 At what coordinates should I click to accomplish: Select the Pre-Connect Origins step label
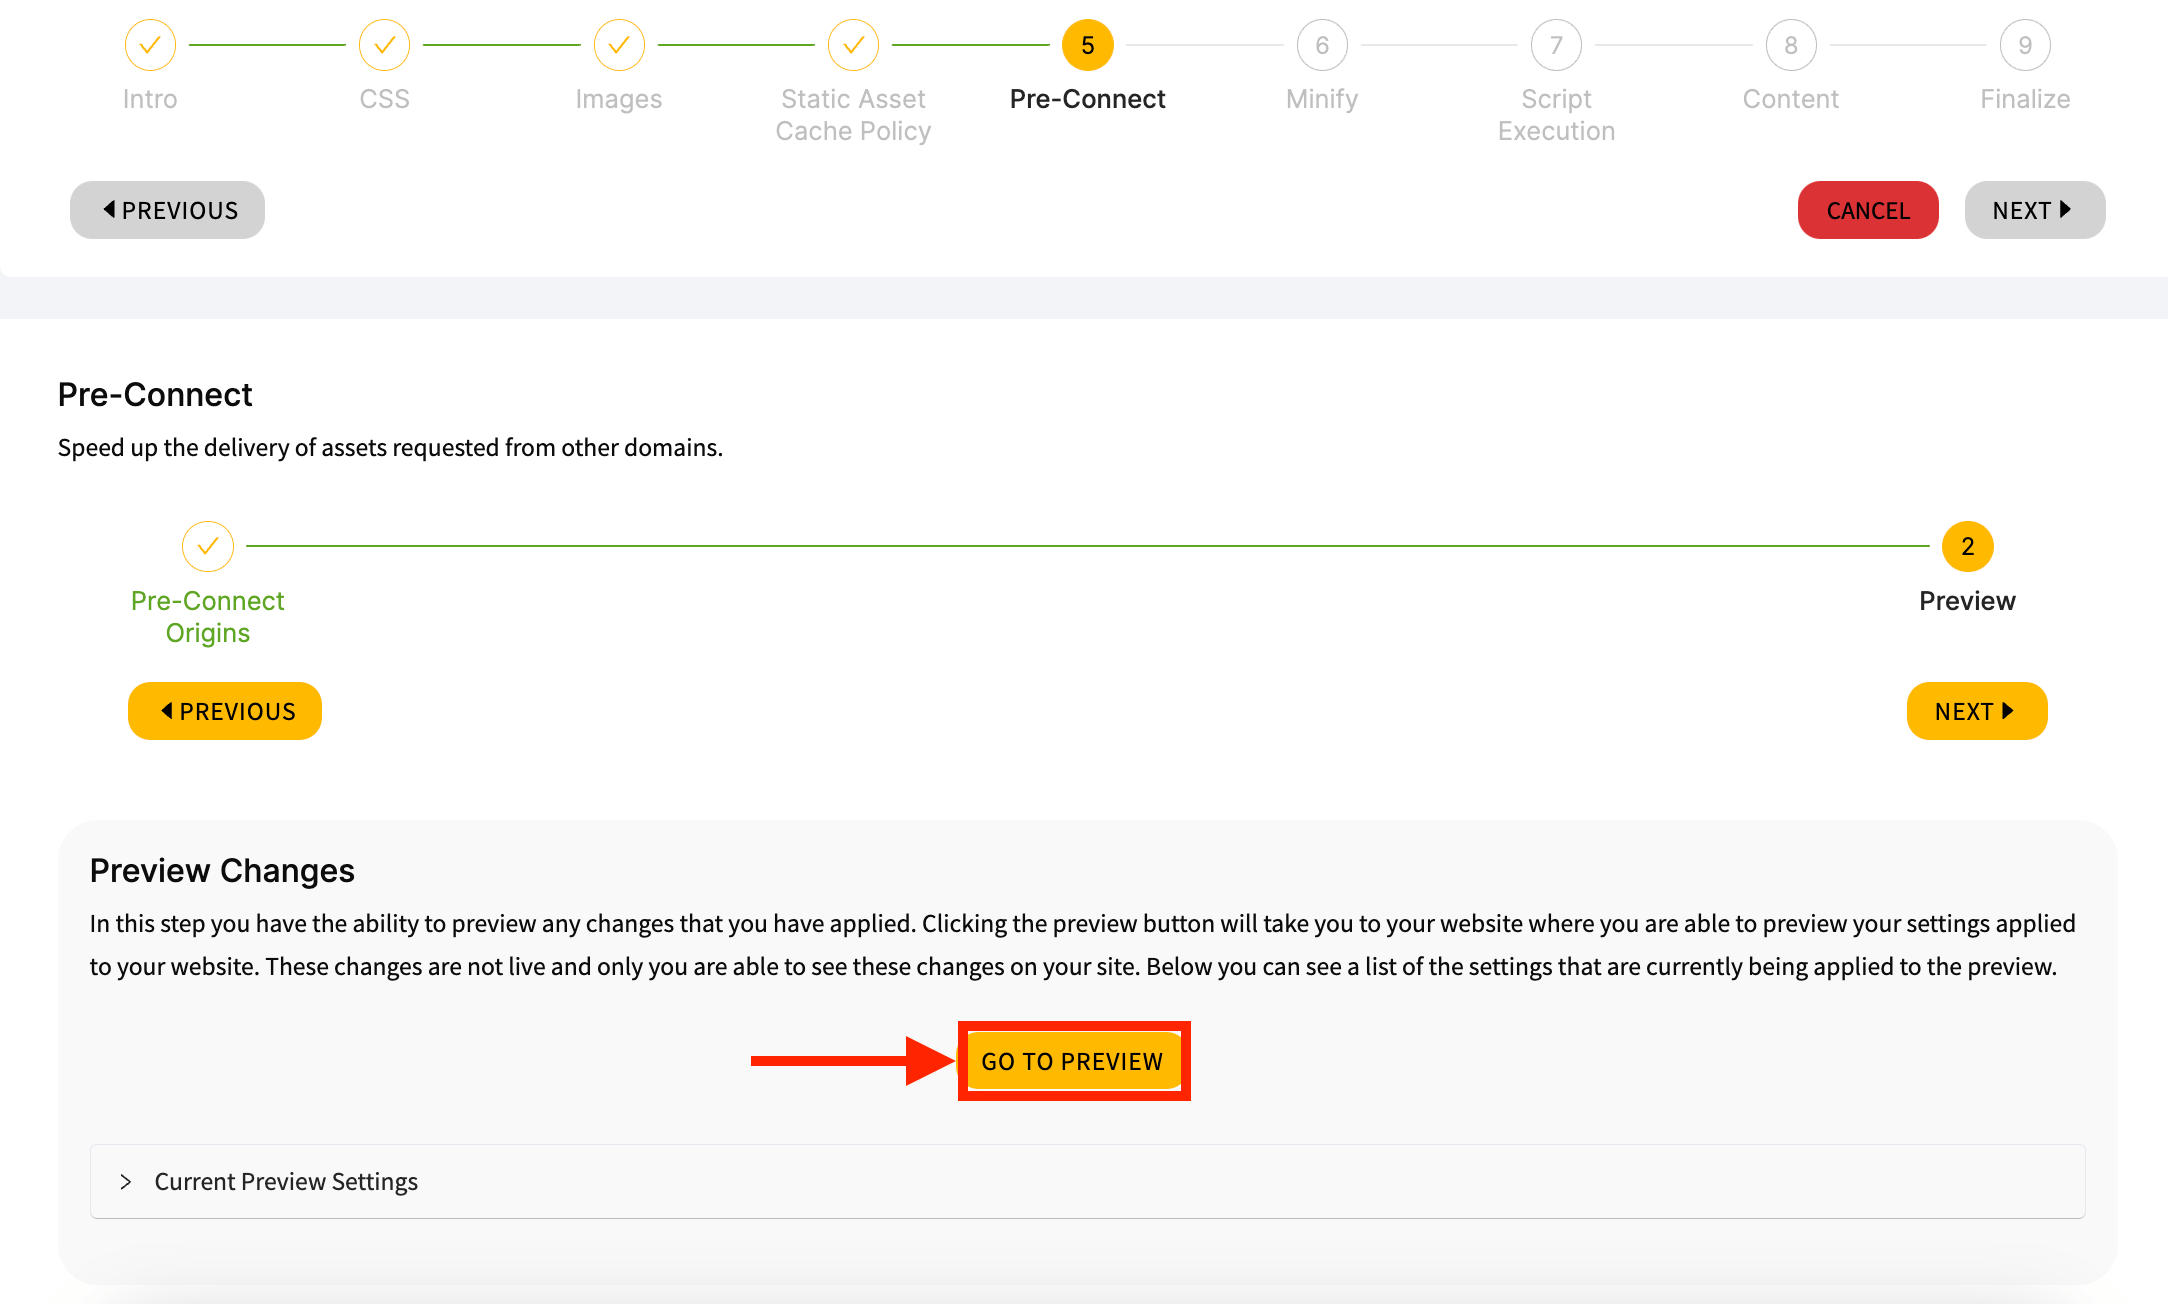click(208, 617)
